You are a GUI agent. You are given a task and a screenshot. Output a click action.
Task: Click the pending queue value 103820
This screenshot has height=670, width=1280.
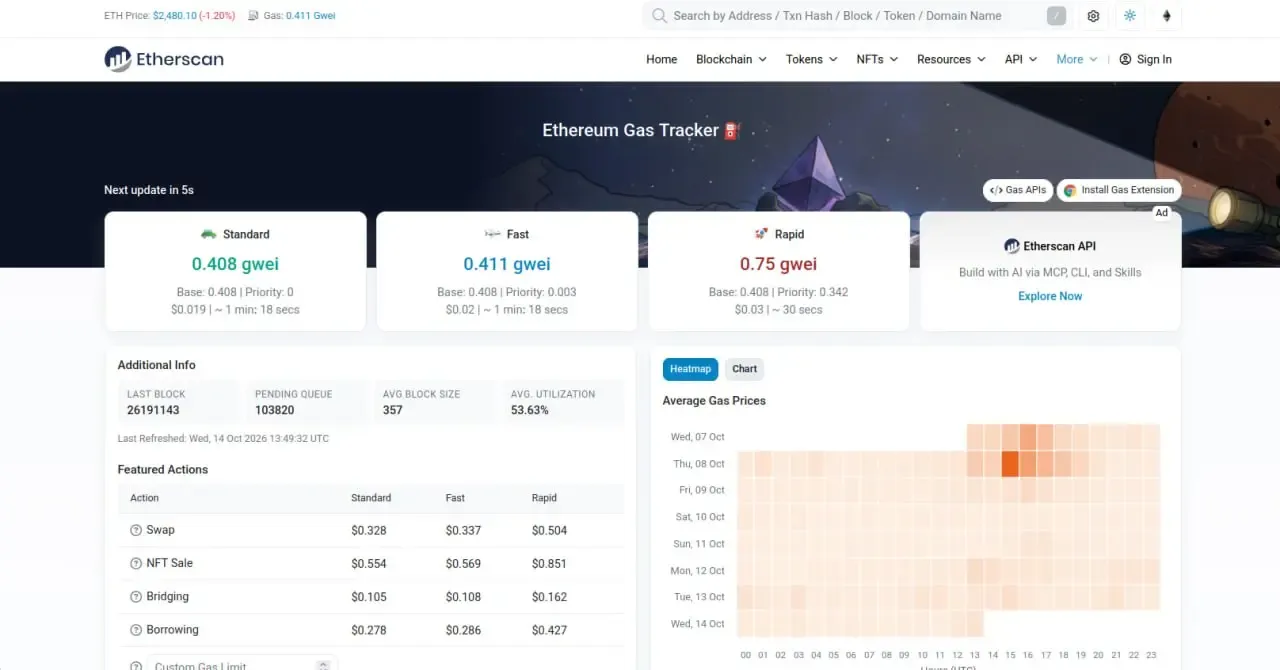pyautogui.click(x=275, y=410)
